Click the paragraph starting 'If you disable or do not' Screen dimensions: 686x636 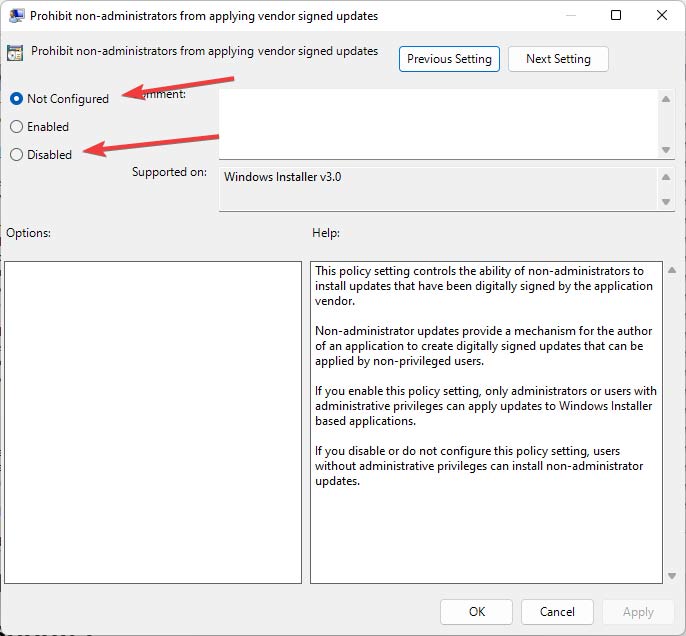(479, 465)
